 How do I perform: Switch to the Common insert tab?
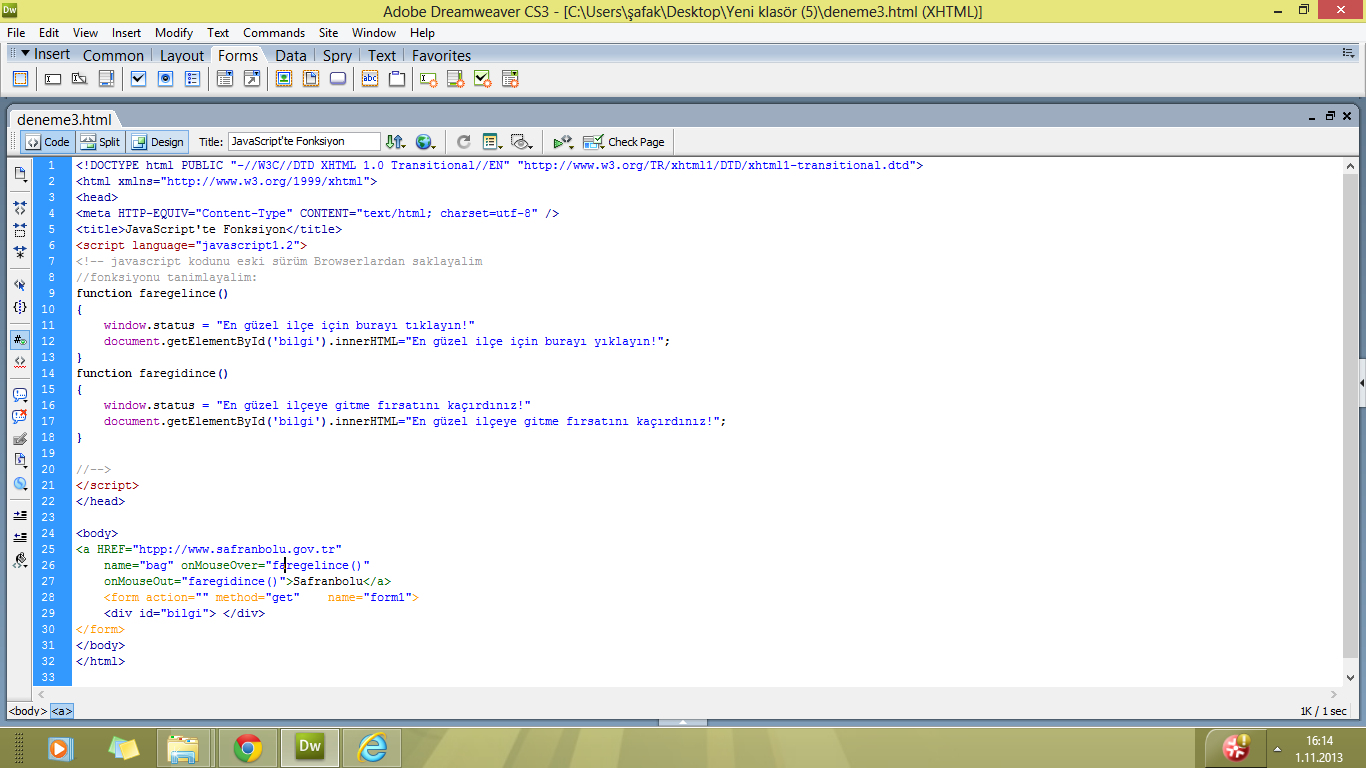[x=113, y=56]
